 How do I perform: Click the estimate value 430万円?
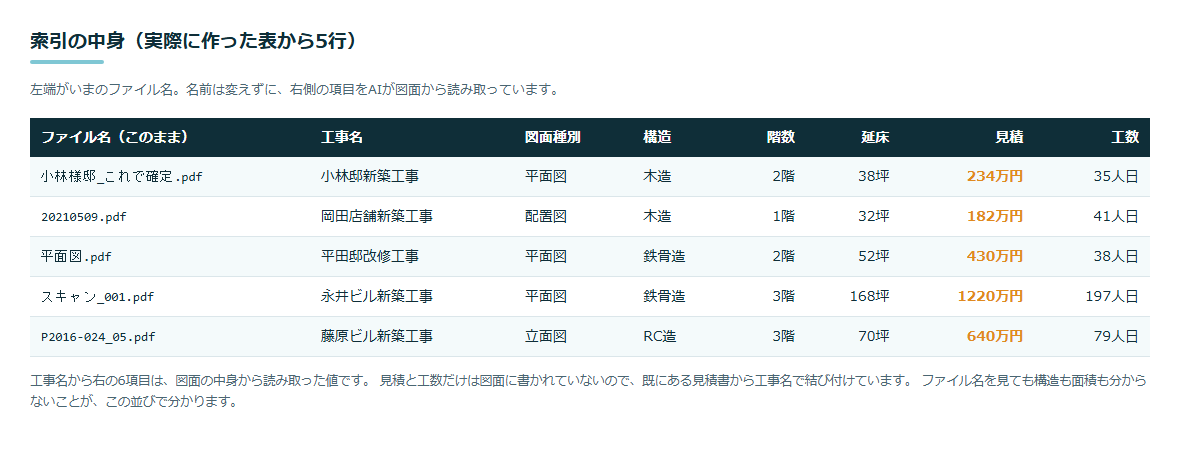(x=995, y=256)
